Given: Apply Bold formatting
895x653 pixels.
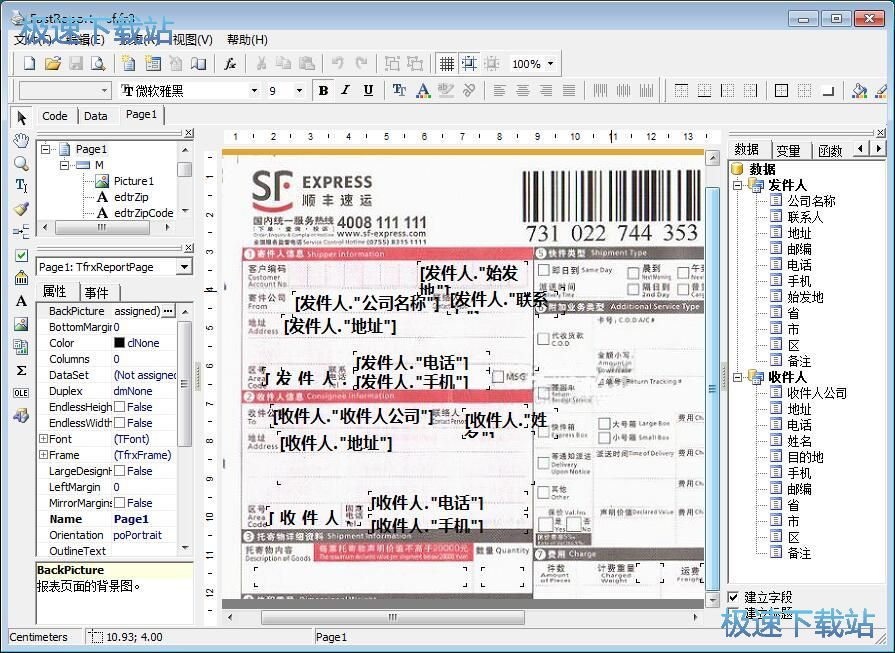Looking at the screenshot, I should pyautogui.click(x=323, y=90).
